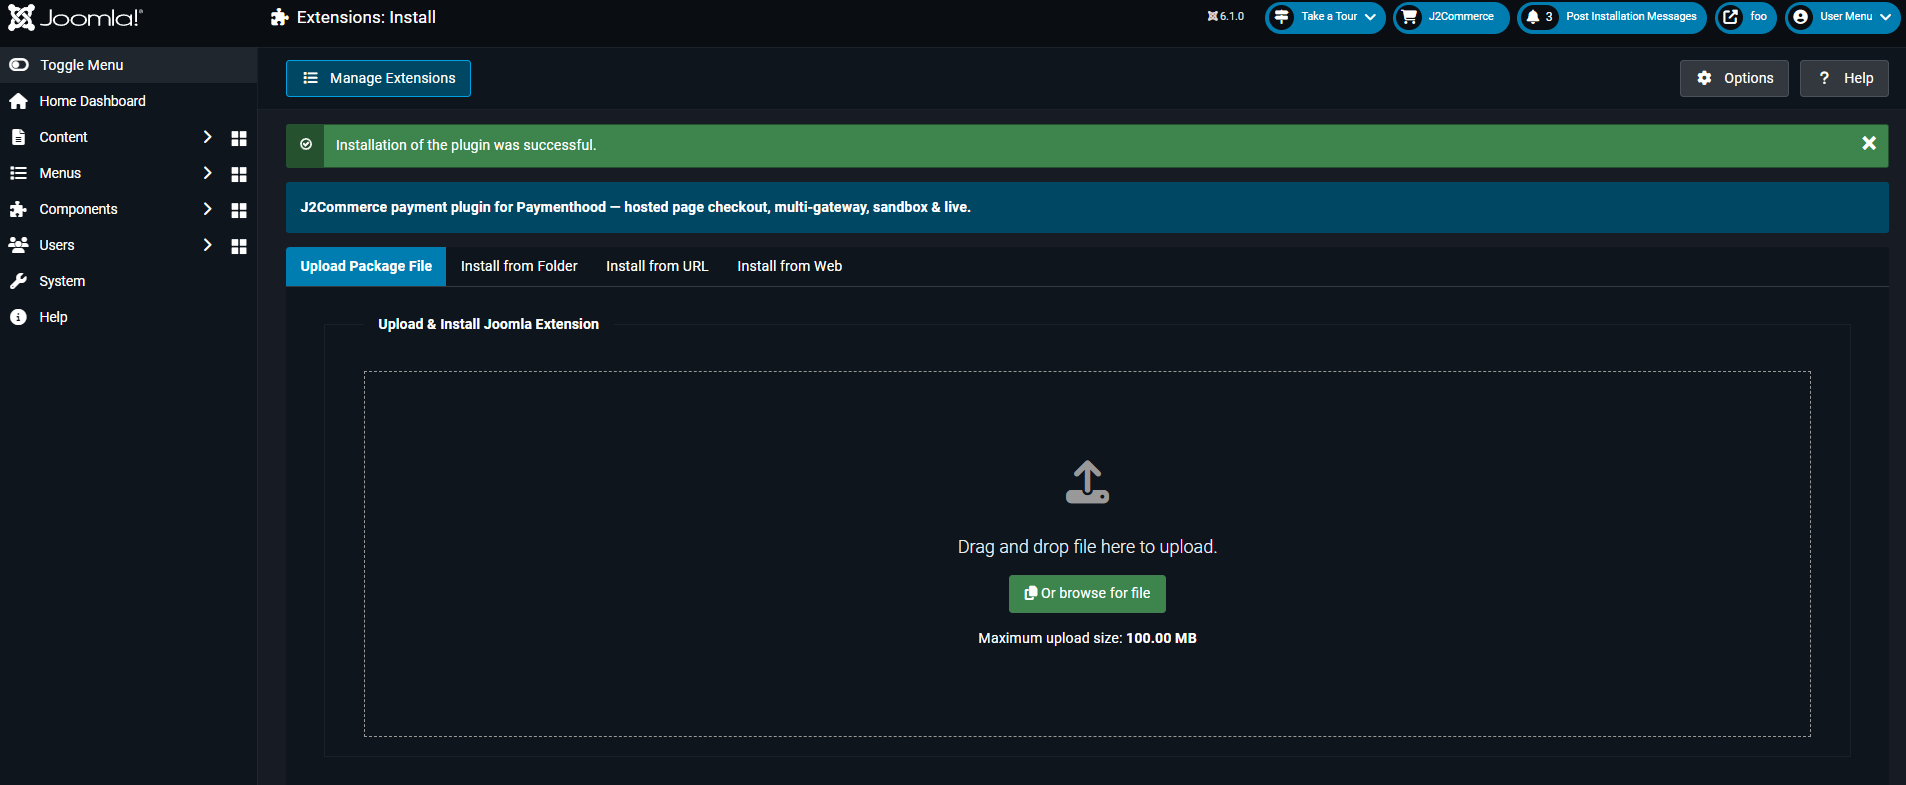This screenshot has width=1906, height=785.
Task: Open the sidebar Help item
Action: (53, 317)
